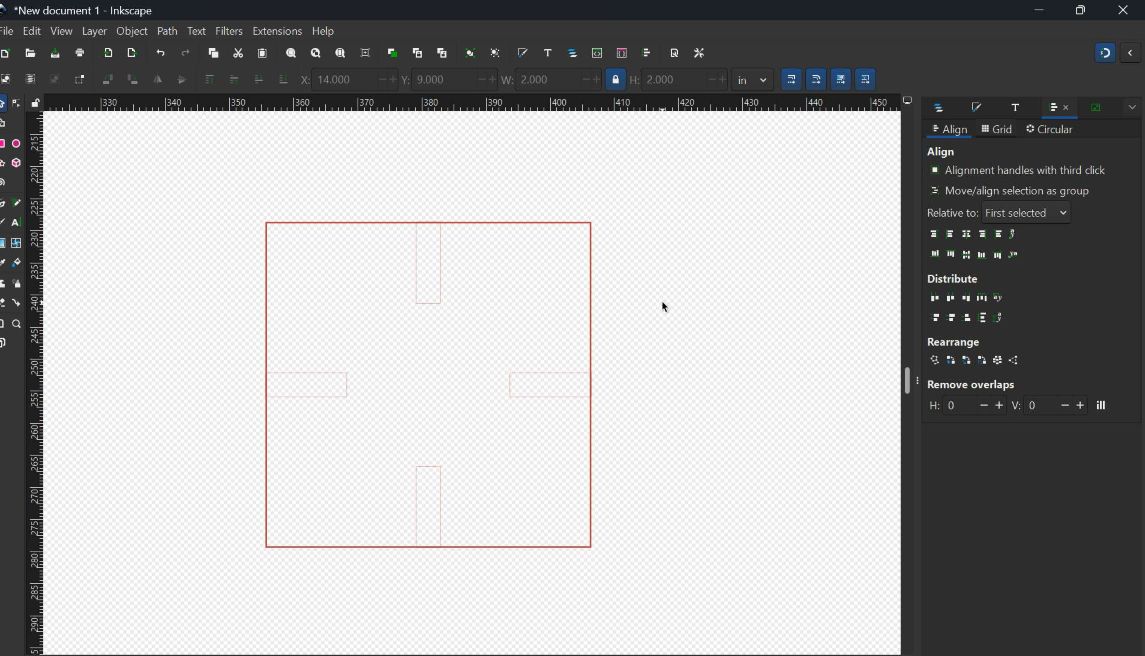
Task: Increase the X position value
Action: coord(393,80)
